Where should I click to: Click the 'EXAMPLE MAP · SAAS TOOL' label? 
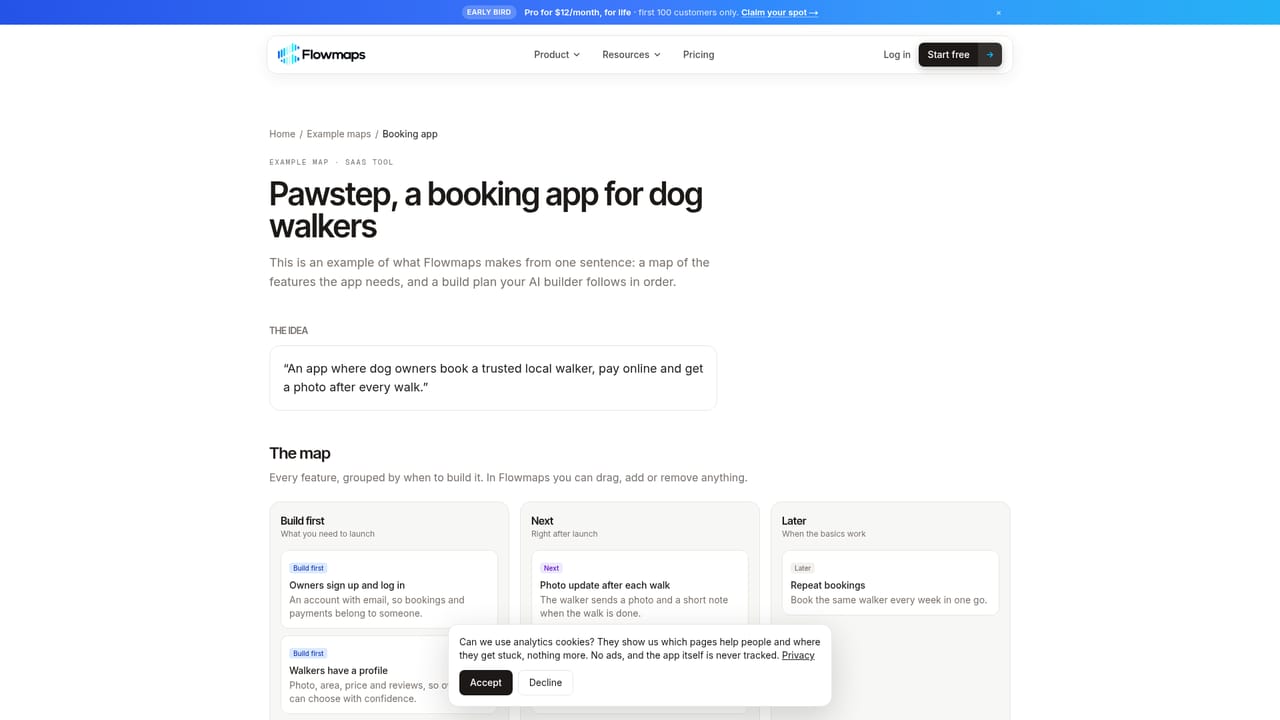pos(331,162)
